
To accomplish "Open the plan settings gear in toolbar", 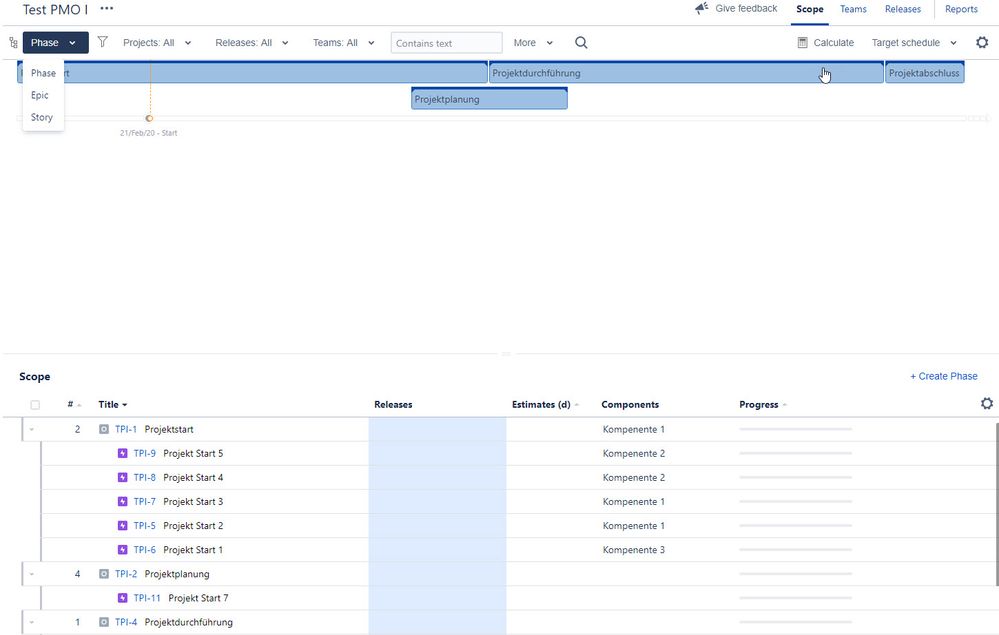I will (982, 43).
